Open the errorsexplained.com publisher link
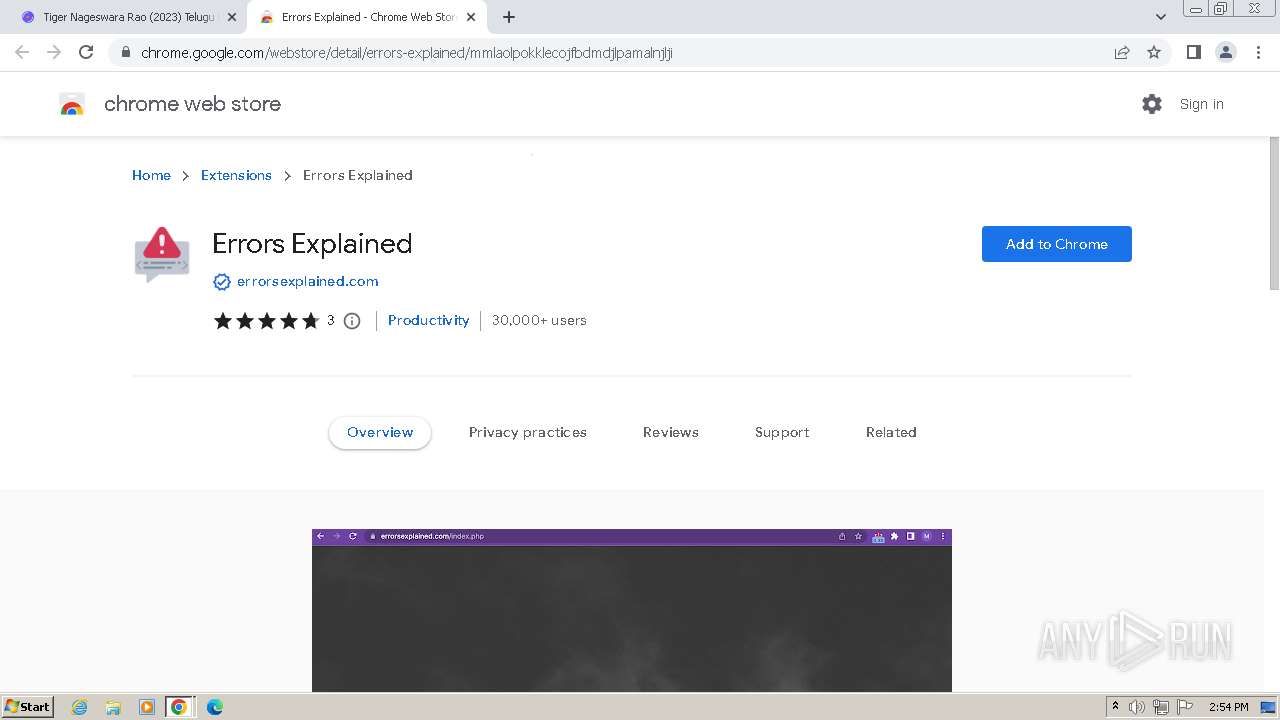The height and width of the screenshot is (720, 1280). coord(307,282)
